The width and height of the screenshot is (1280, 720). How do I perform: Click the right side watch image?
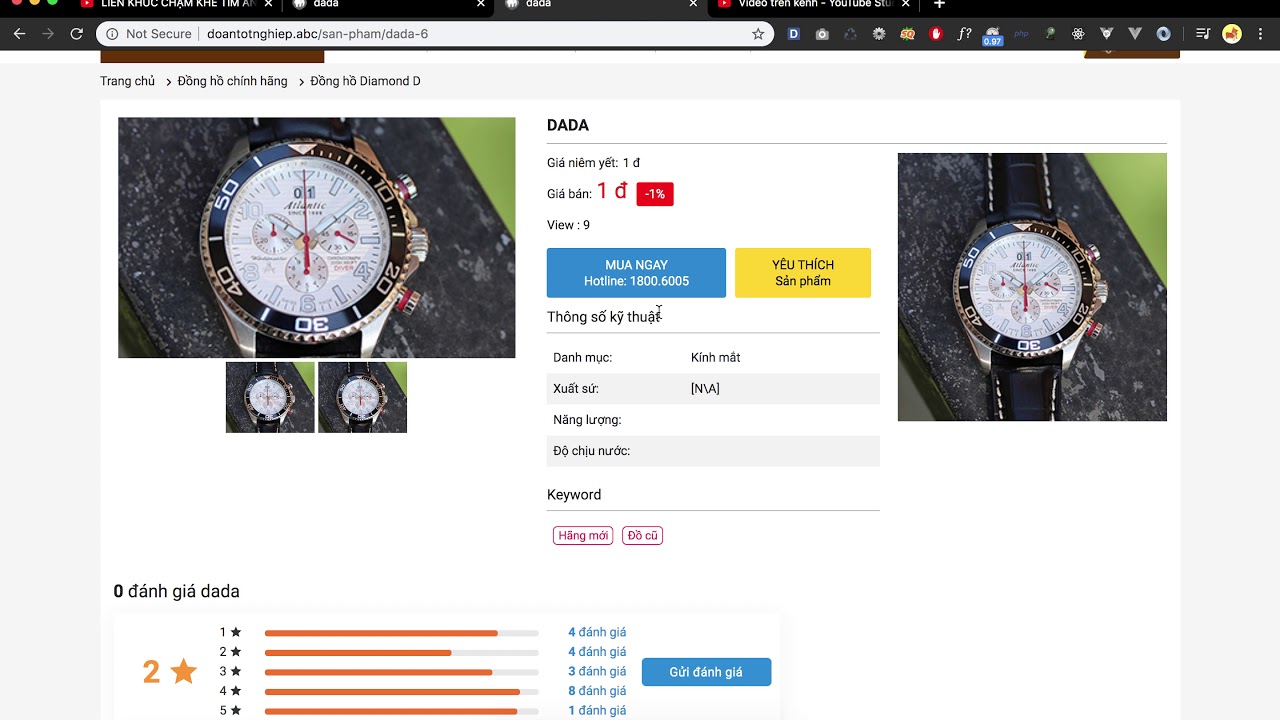click(1032, 287)
